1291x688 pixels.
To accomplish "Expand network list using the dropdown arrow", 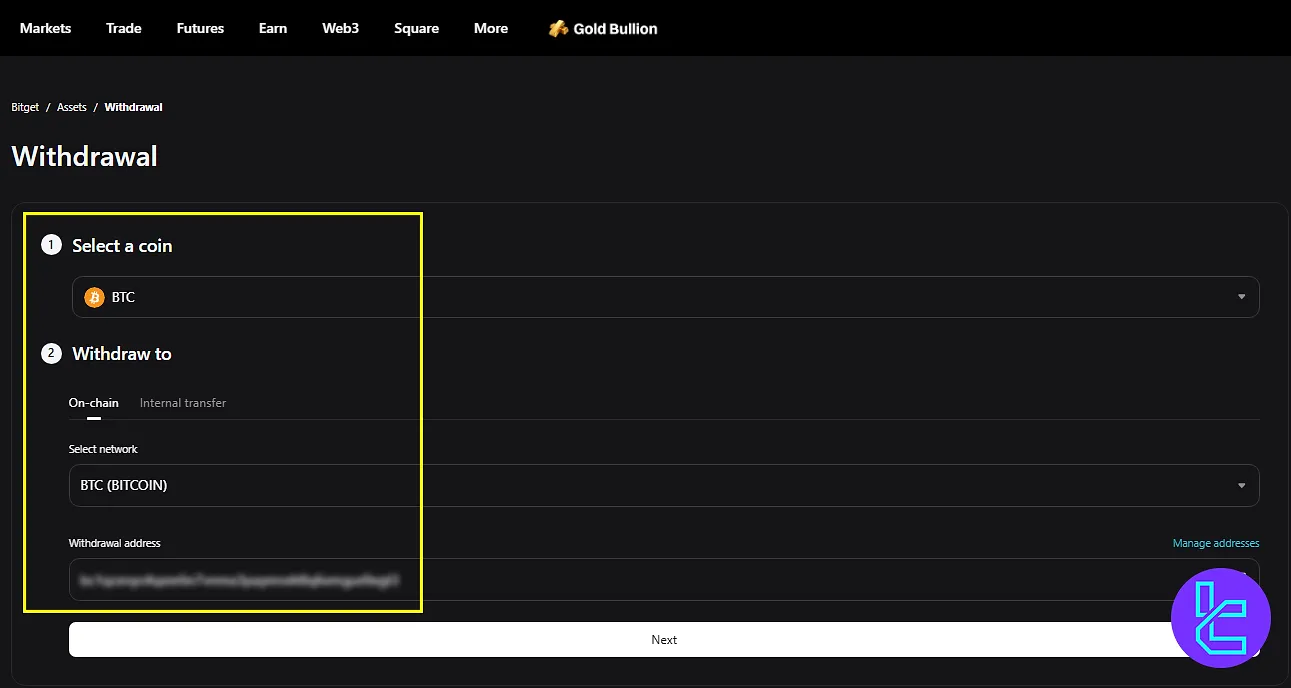I will click(x=1241, y=485).
